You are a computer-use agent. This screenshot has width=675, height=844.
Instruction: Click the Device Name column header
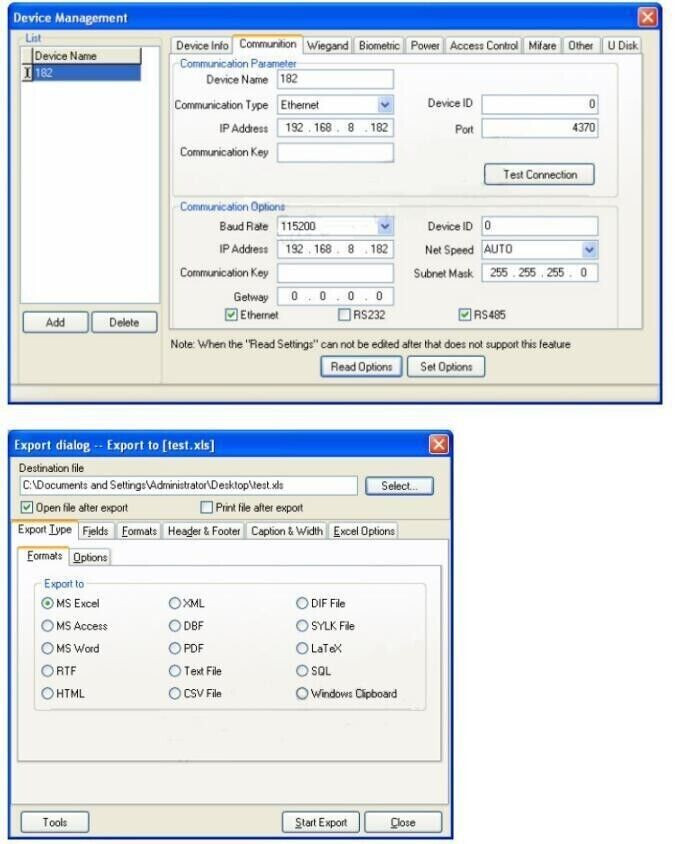click(86, 55)
